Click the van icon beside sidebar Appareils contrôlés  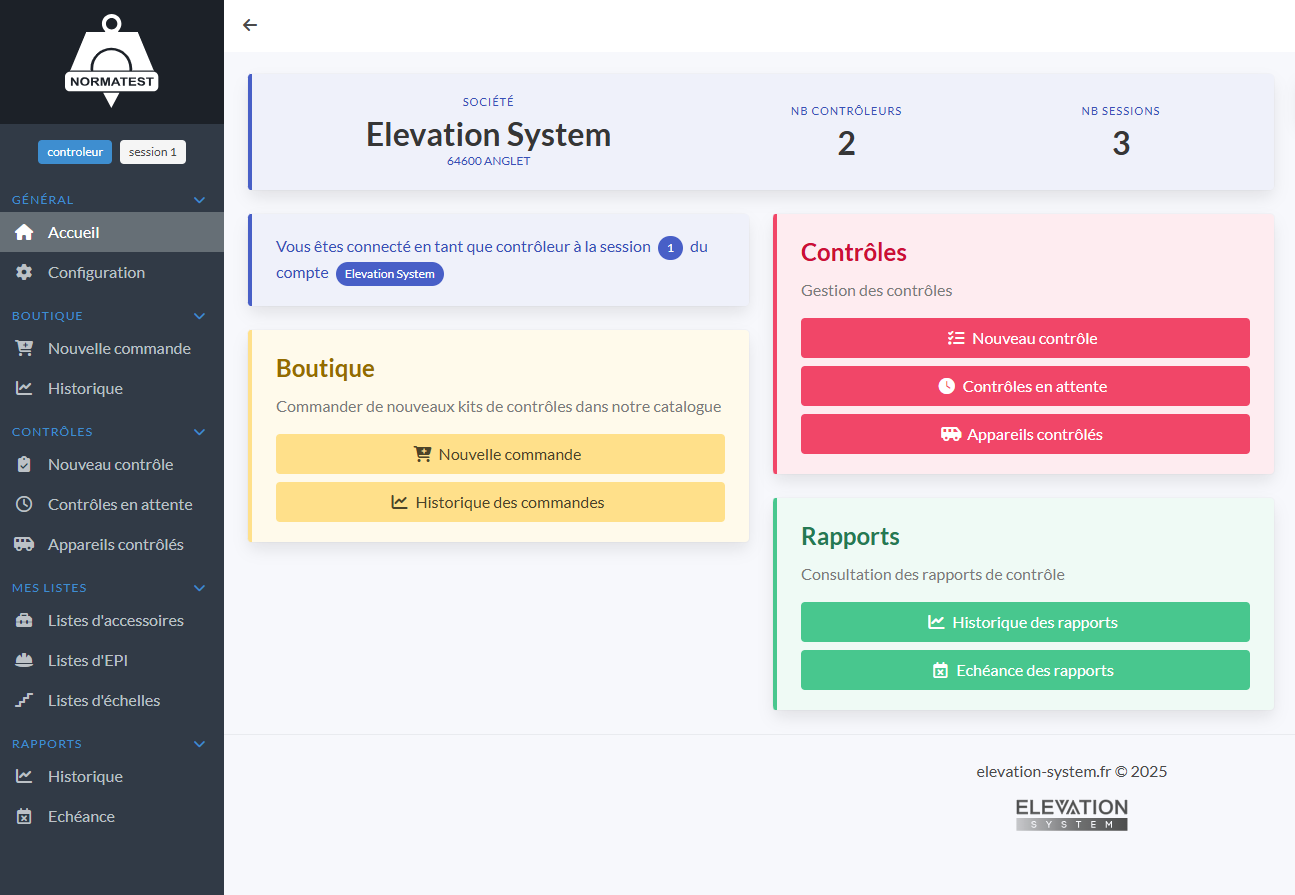click(24, 544)
